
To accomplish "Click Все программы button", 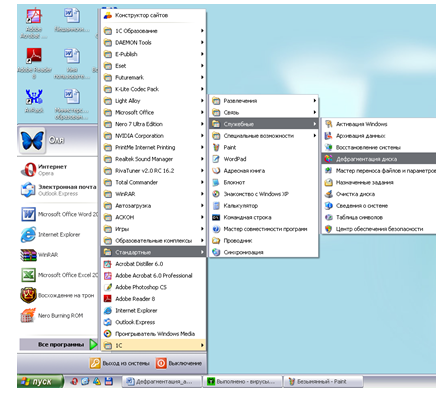I will tap(59, 345).
